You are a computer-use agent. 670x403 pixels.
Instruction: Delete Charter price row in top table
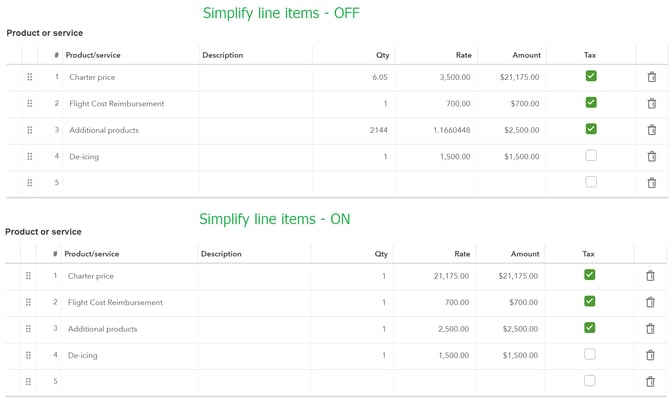[651, 77]
